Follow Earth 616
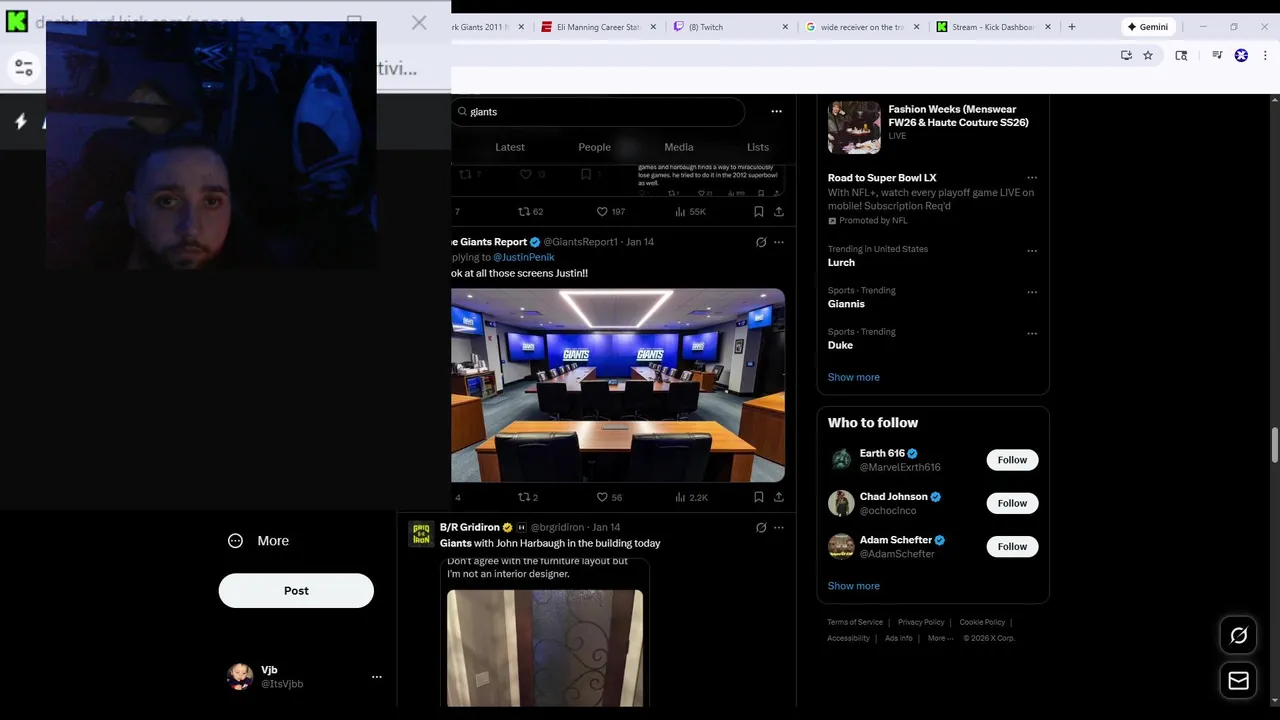 1012,460
